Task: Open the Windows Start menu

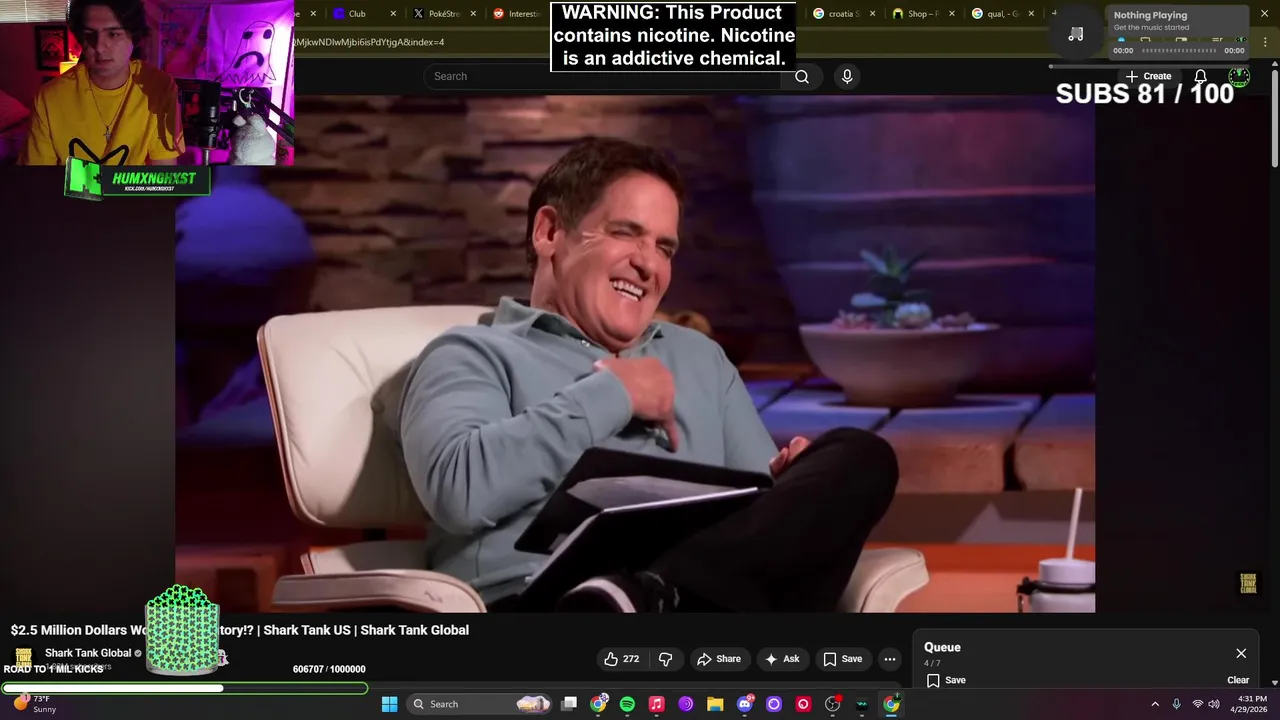Action: click(389, 704)
